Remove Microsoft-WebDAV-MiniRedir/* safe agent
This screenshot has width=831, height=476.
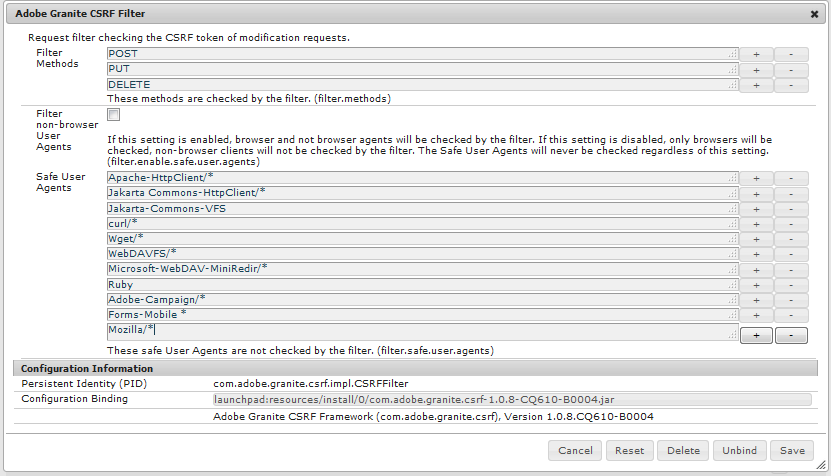click(791, 270)
